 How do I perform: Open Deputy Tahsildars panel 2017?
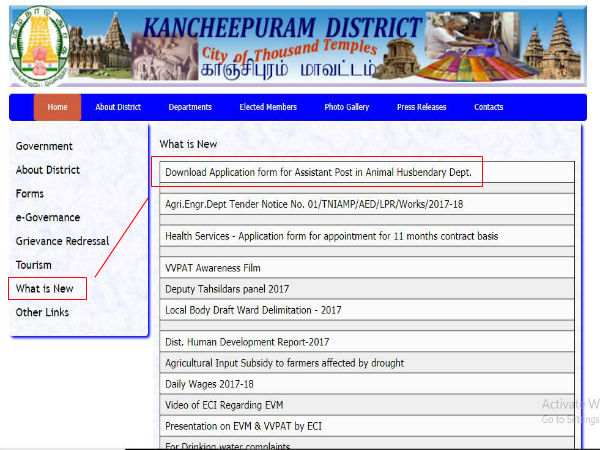pyautogui.click(x=227, y=289)
